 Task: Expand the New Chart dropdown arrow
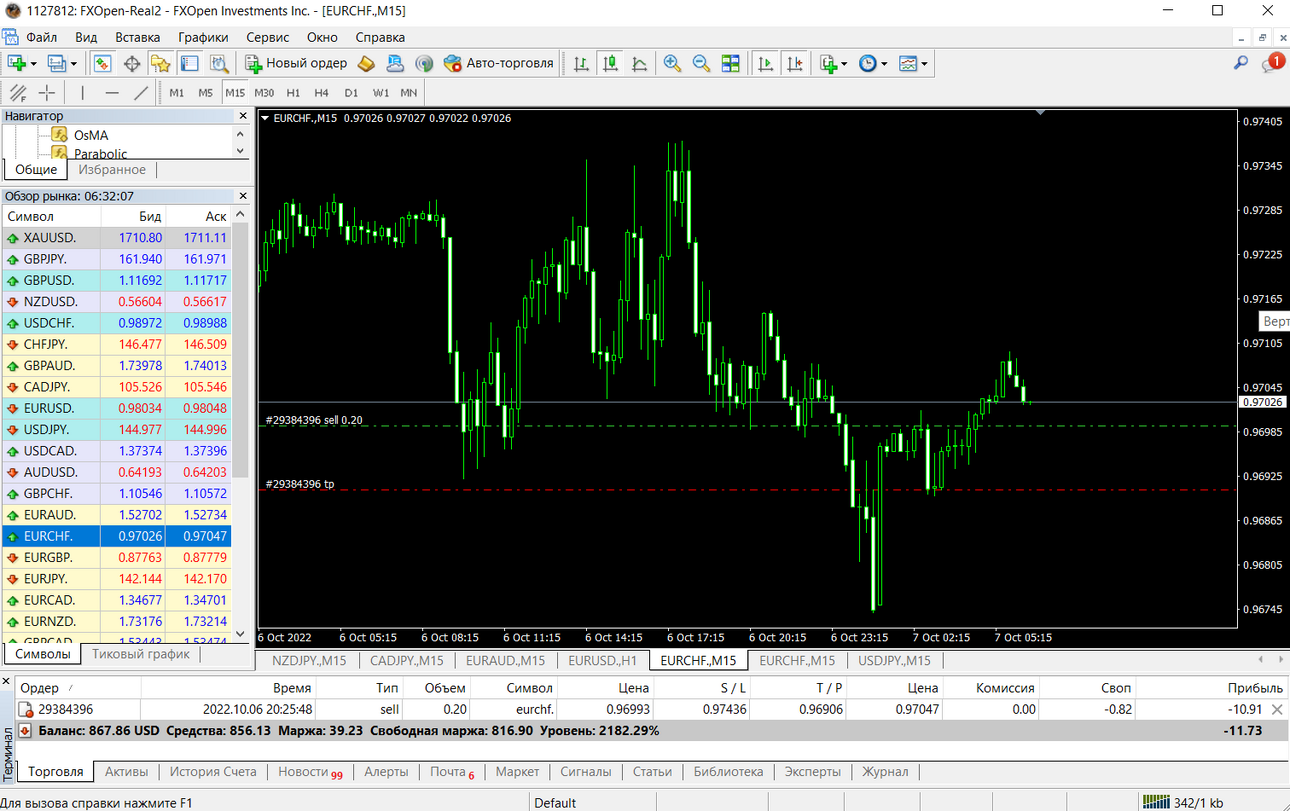(33, 63)
